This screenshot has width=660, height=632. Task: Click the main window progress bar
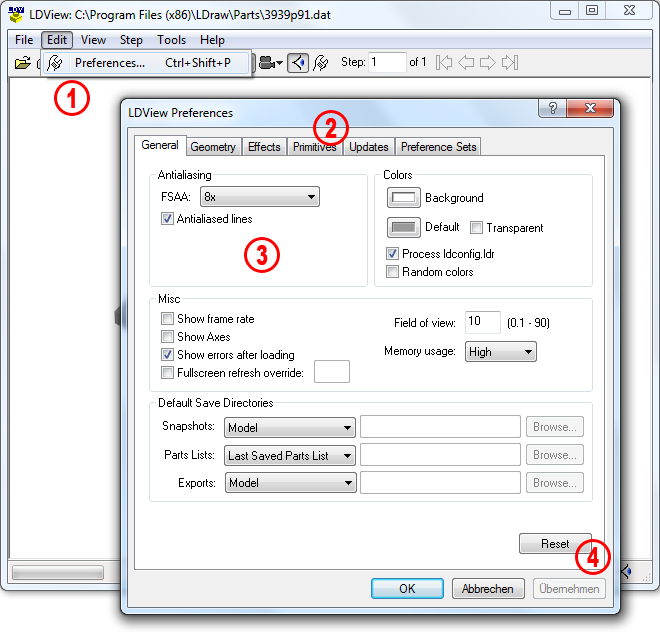pyautogui.click(x=58, y=573)
